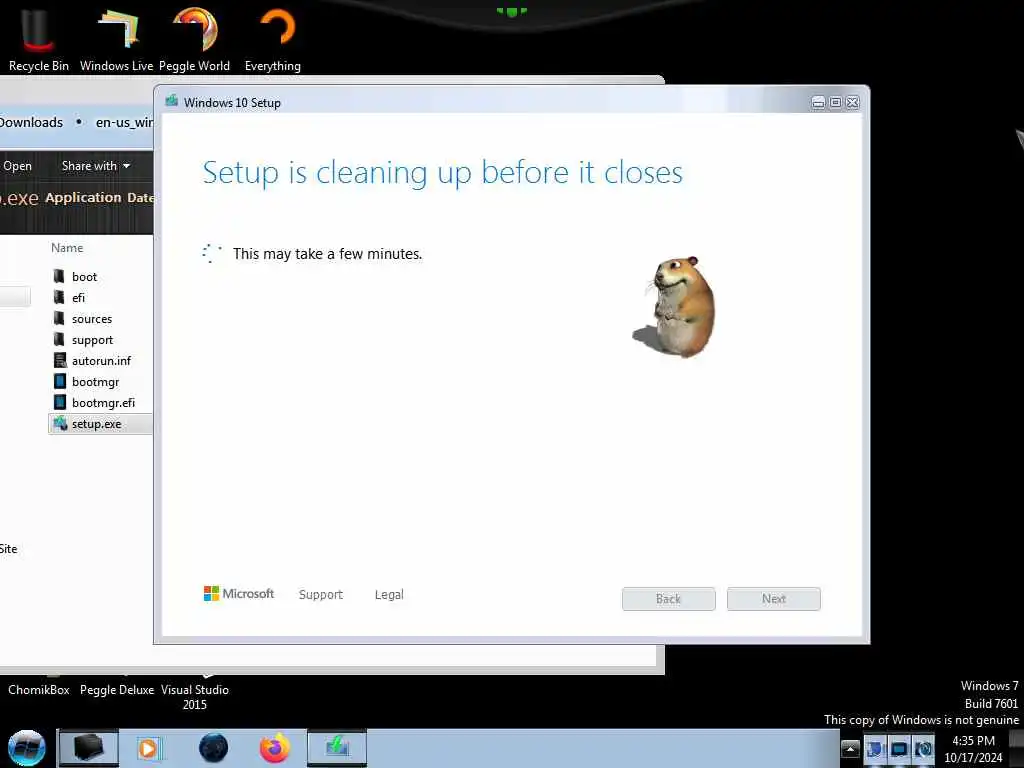
Task: Click the Name column header in Explorer
Action: (x=67, y=248)
